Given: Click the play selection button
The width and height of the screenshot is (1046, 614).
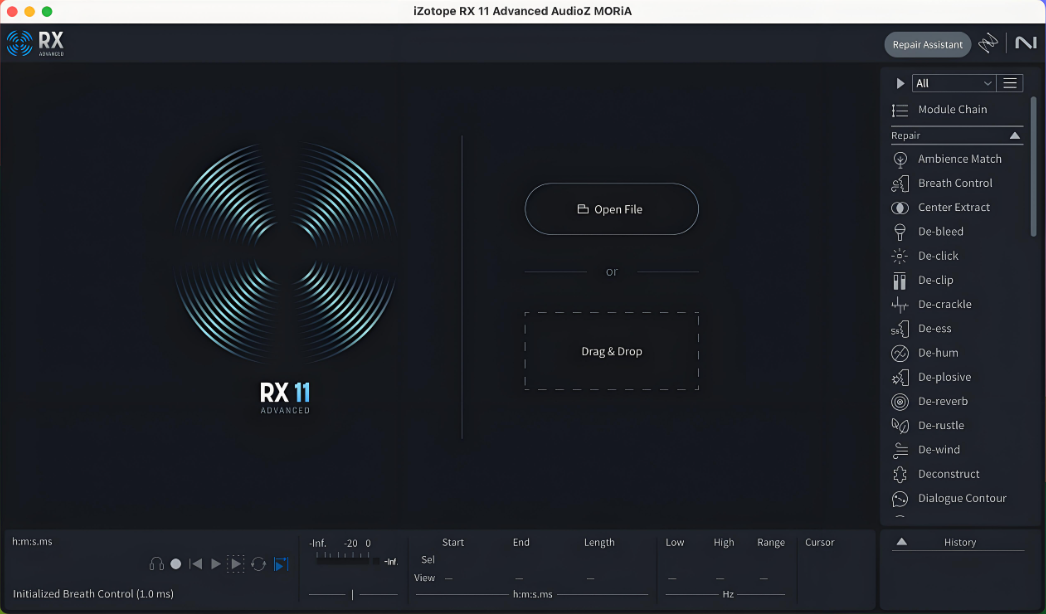Looking at the screenshot, I should click(x=235, y=564).
